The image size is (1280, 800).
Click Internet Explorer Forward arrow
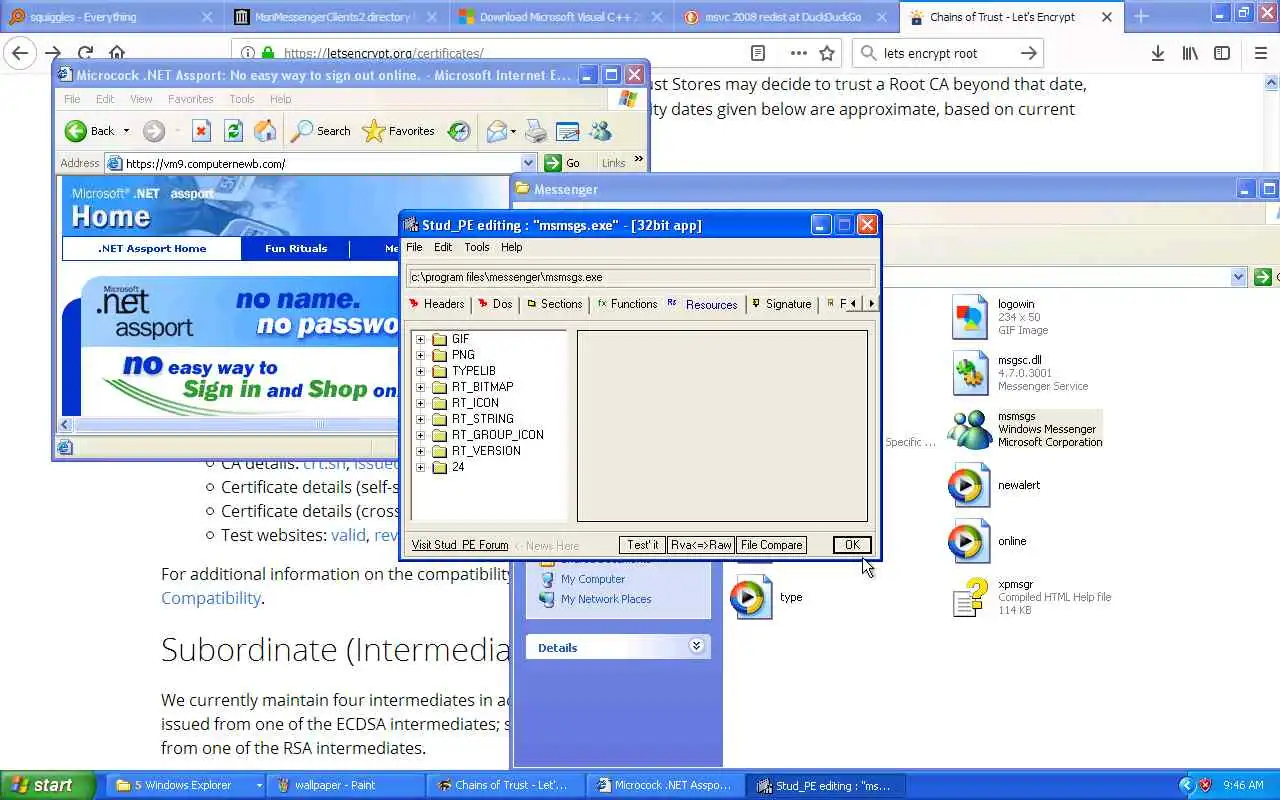153,131
